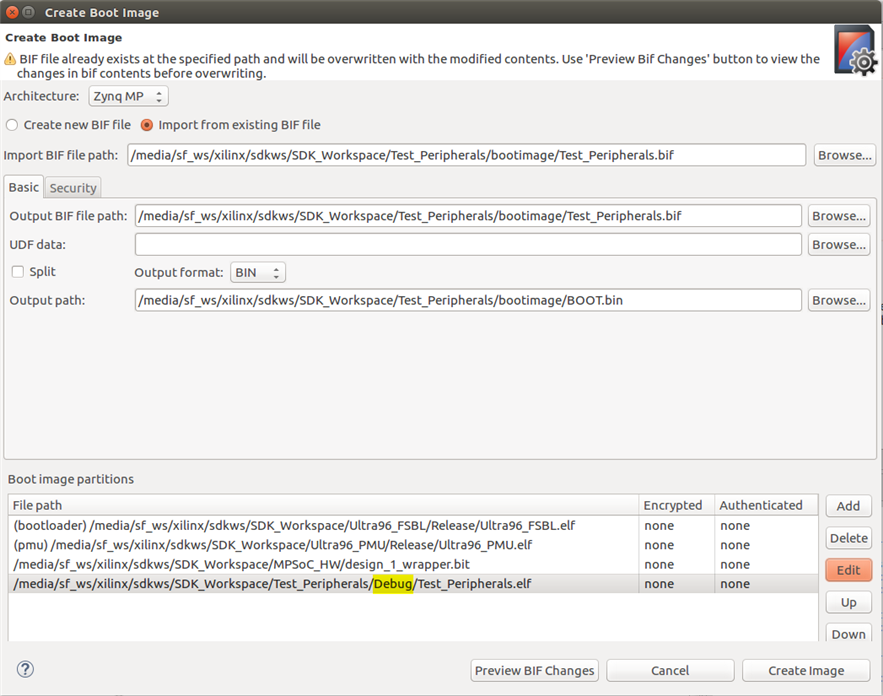Open the Architecture dropdown
The height and width of the screenshot is (696, 883).
(128, 96)
